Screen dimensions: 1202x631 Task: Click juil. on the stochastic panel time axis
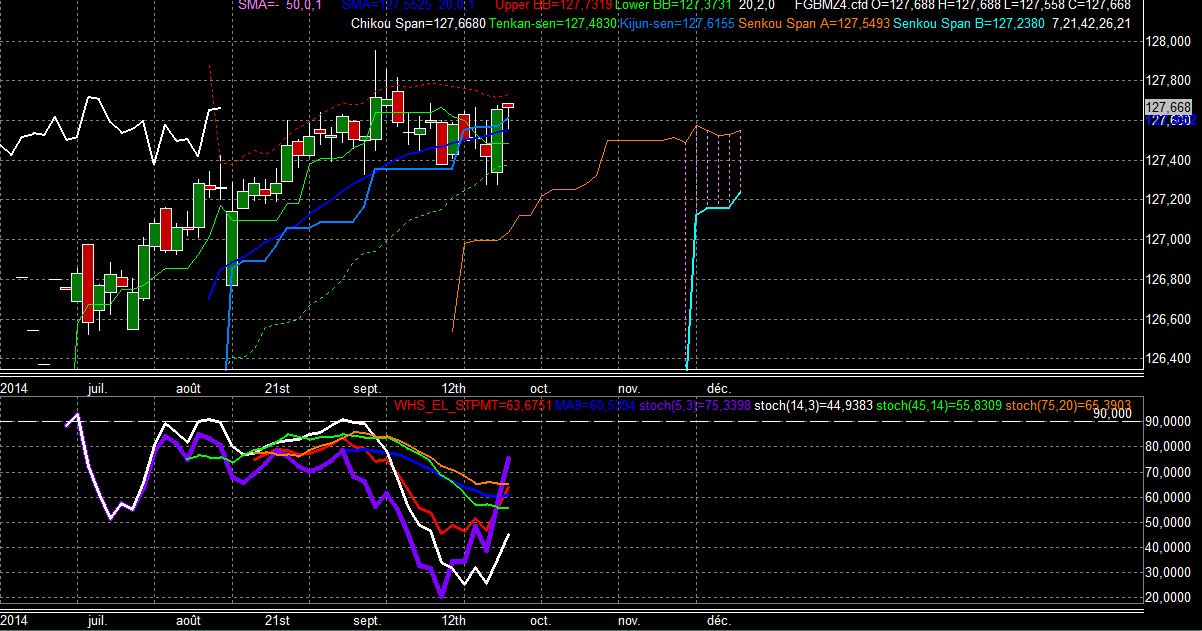tap(98, 620)
